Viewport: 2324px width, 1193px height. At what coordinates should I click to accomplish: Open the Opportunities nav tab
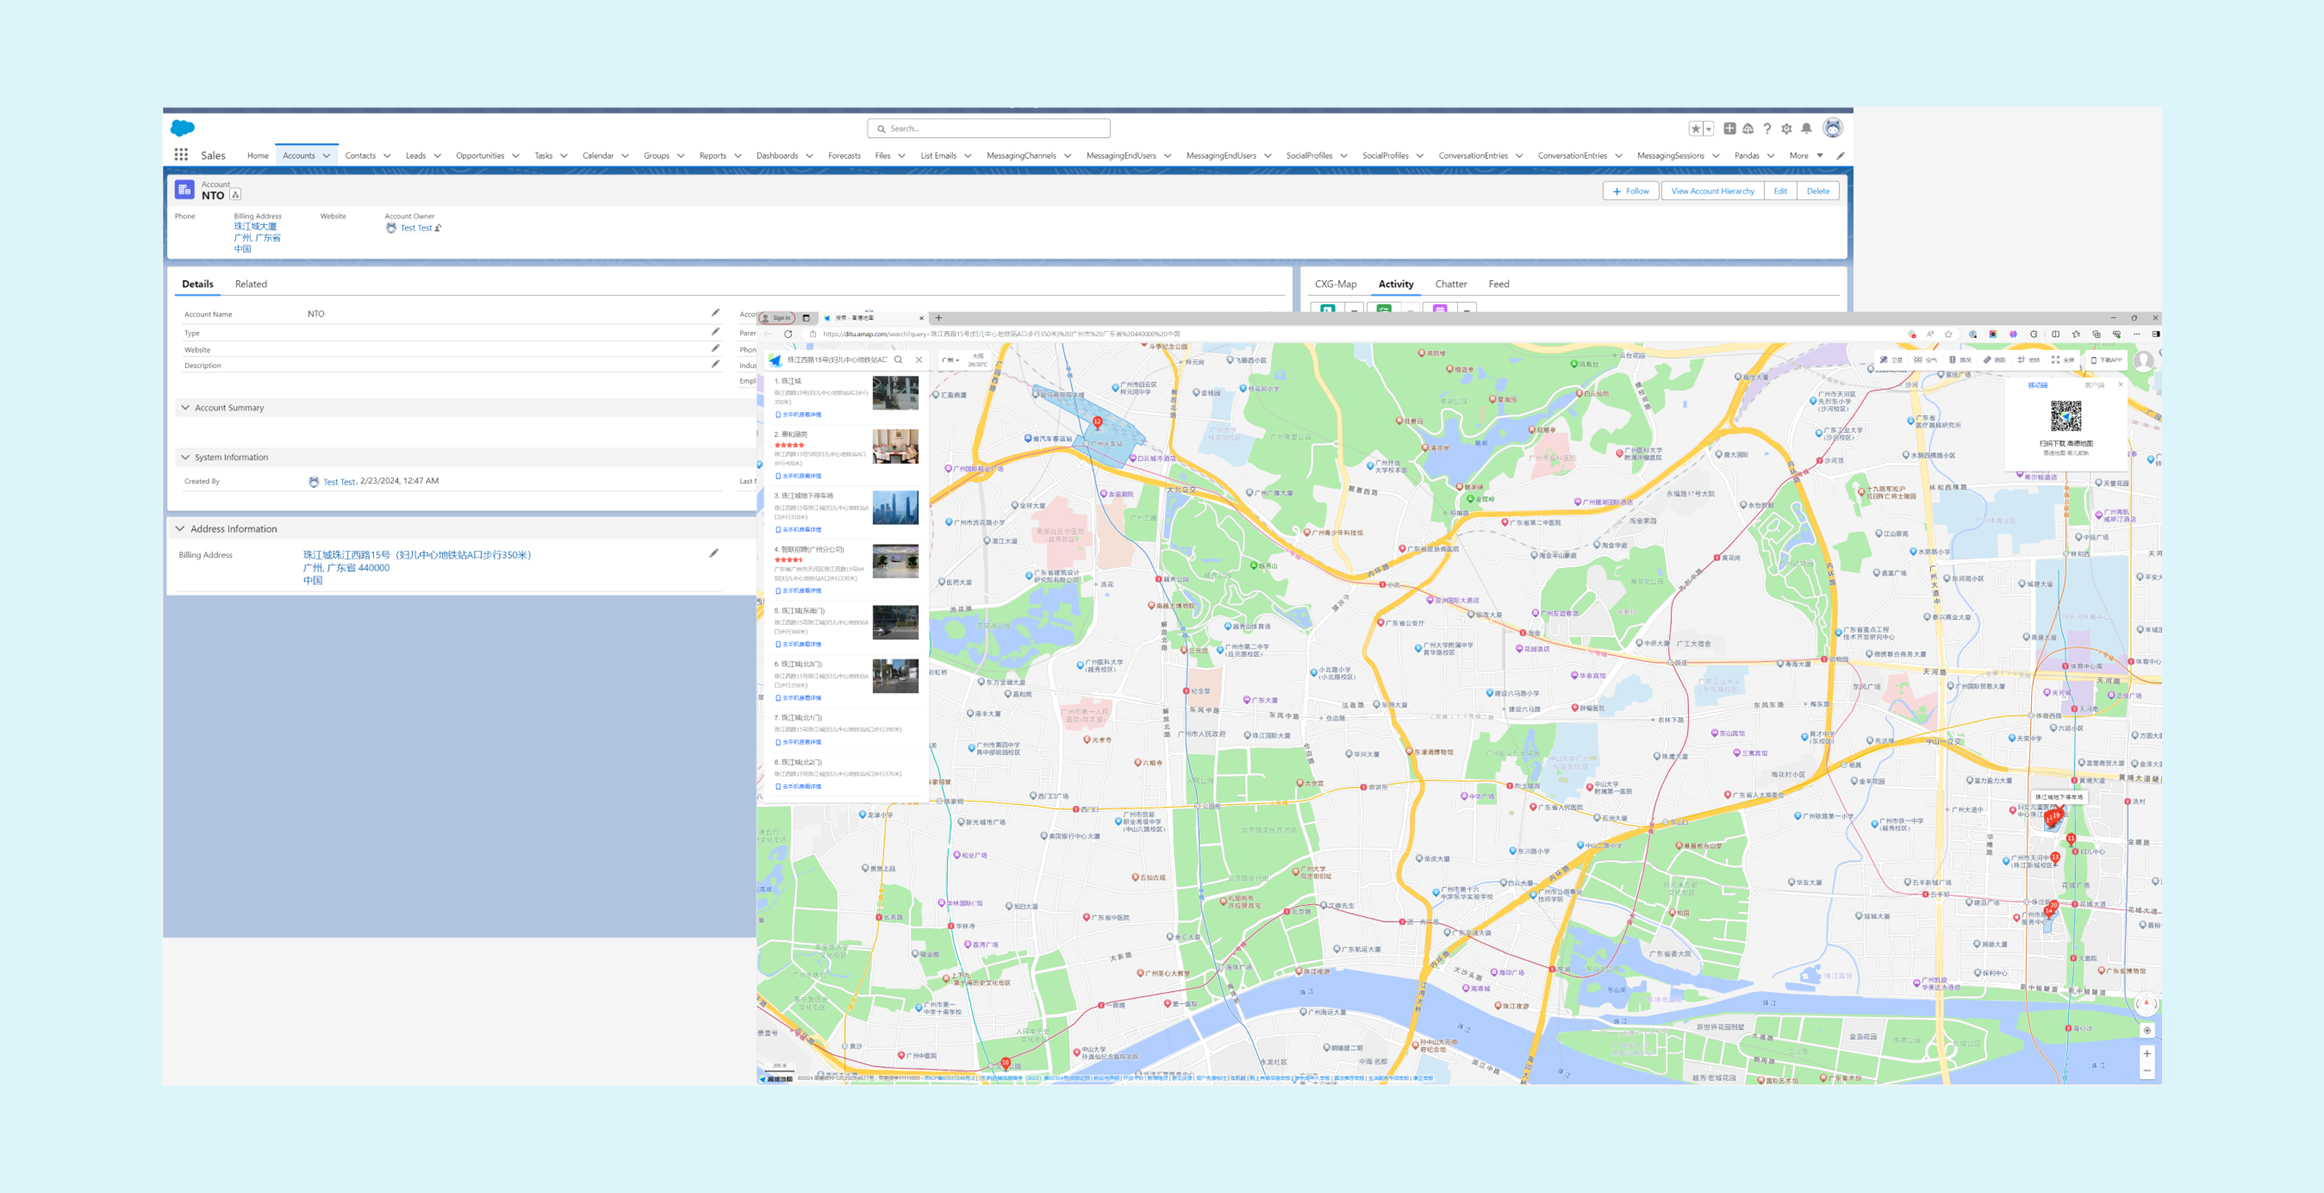click(x=480, y=156)
